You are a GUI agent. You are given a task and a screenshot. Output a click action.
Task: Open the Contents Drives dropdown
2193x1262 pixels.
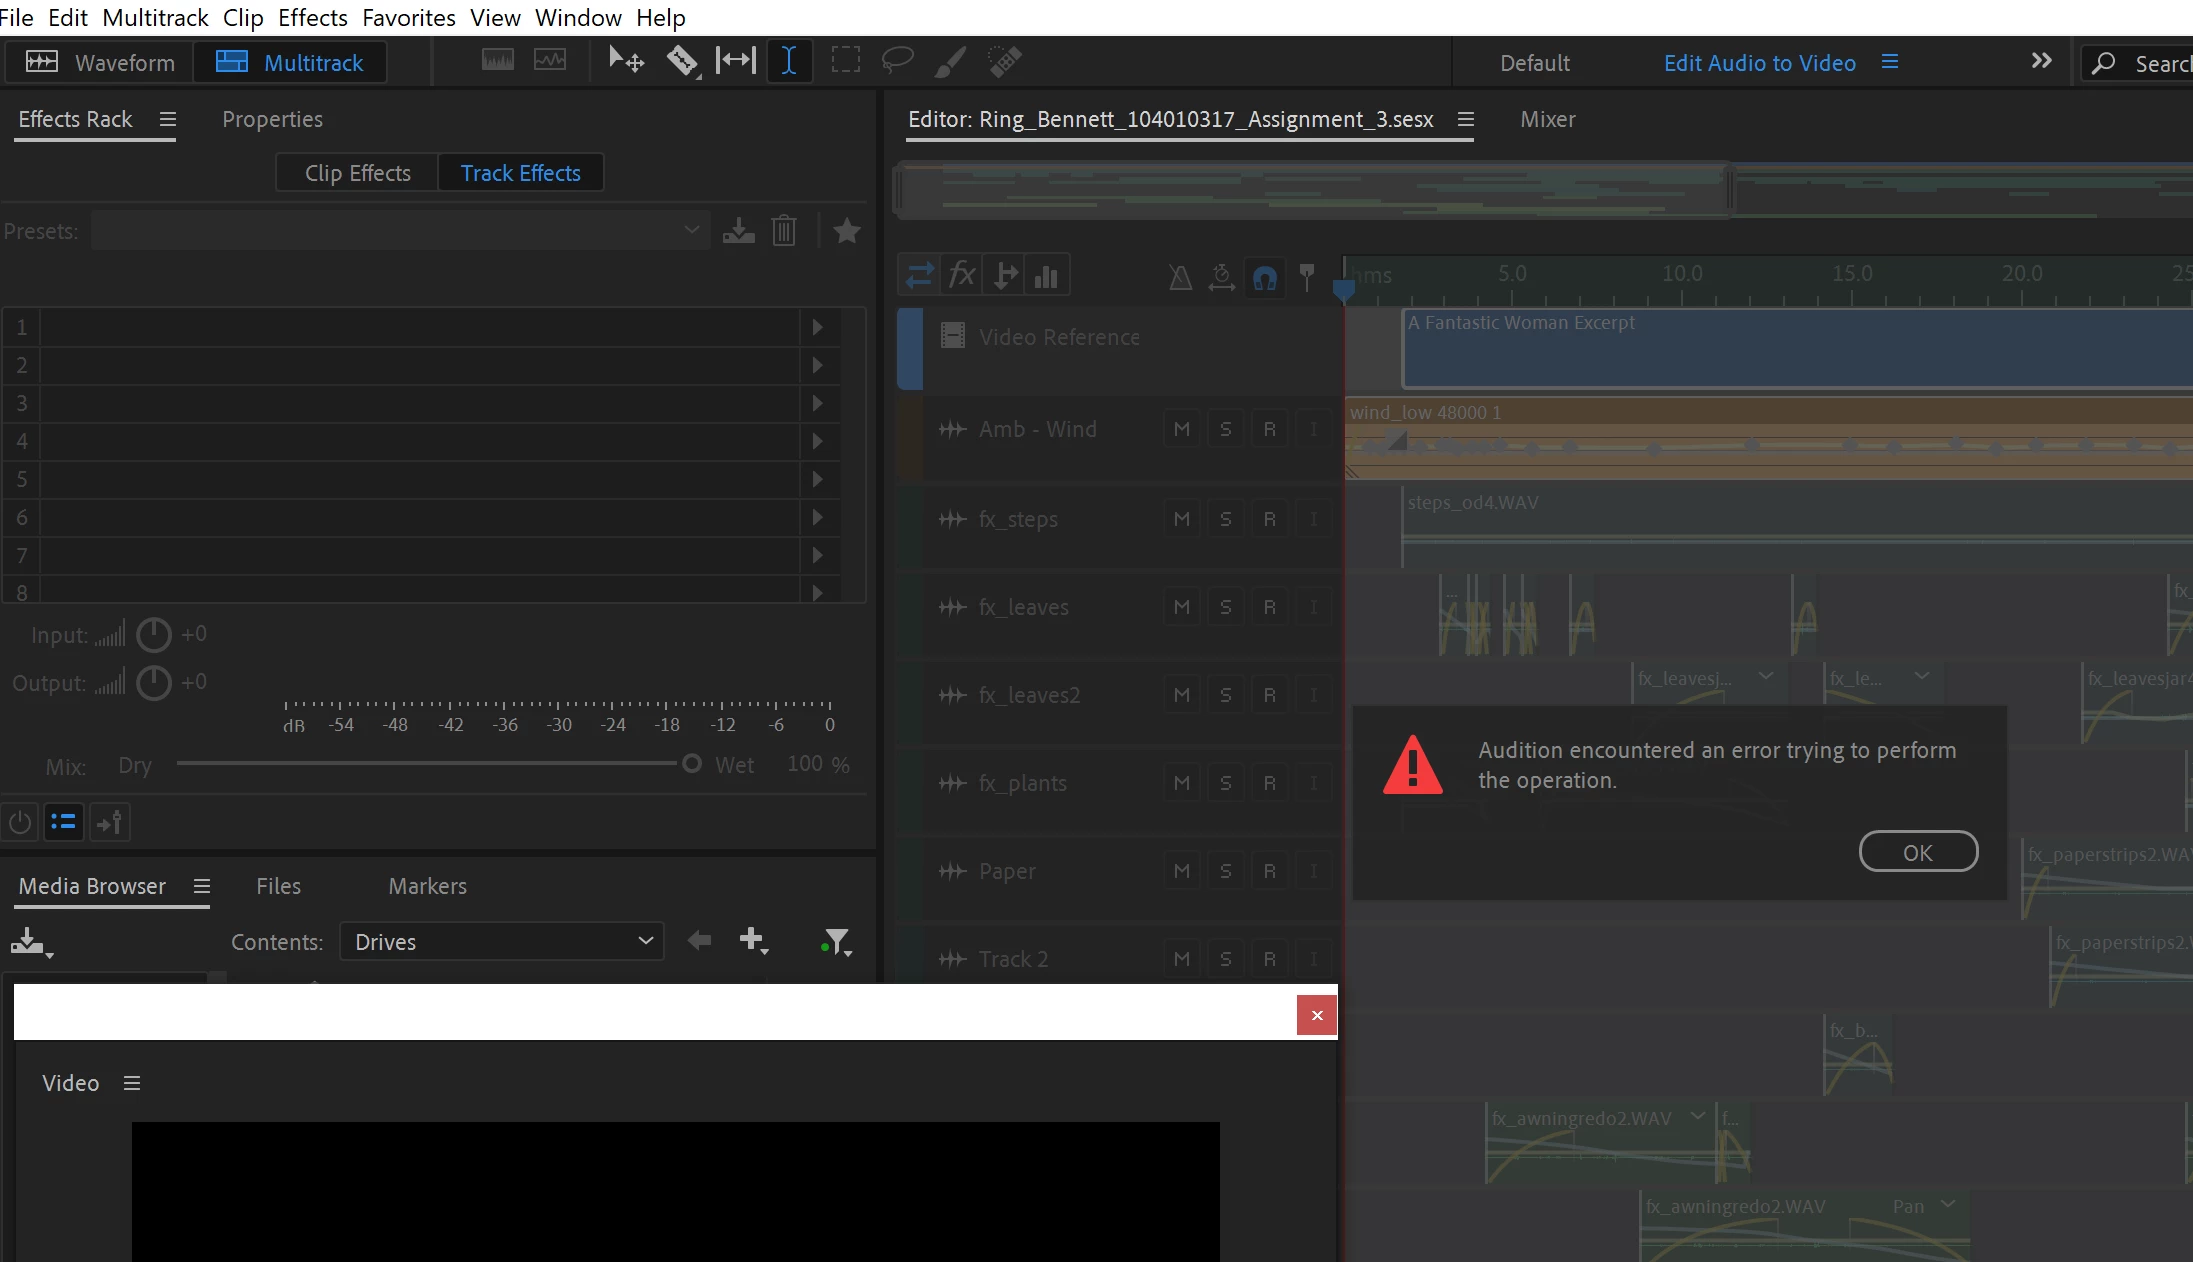502,942
